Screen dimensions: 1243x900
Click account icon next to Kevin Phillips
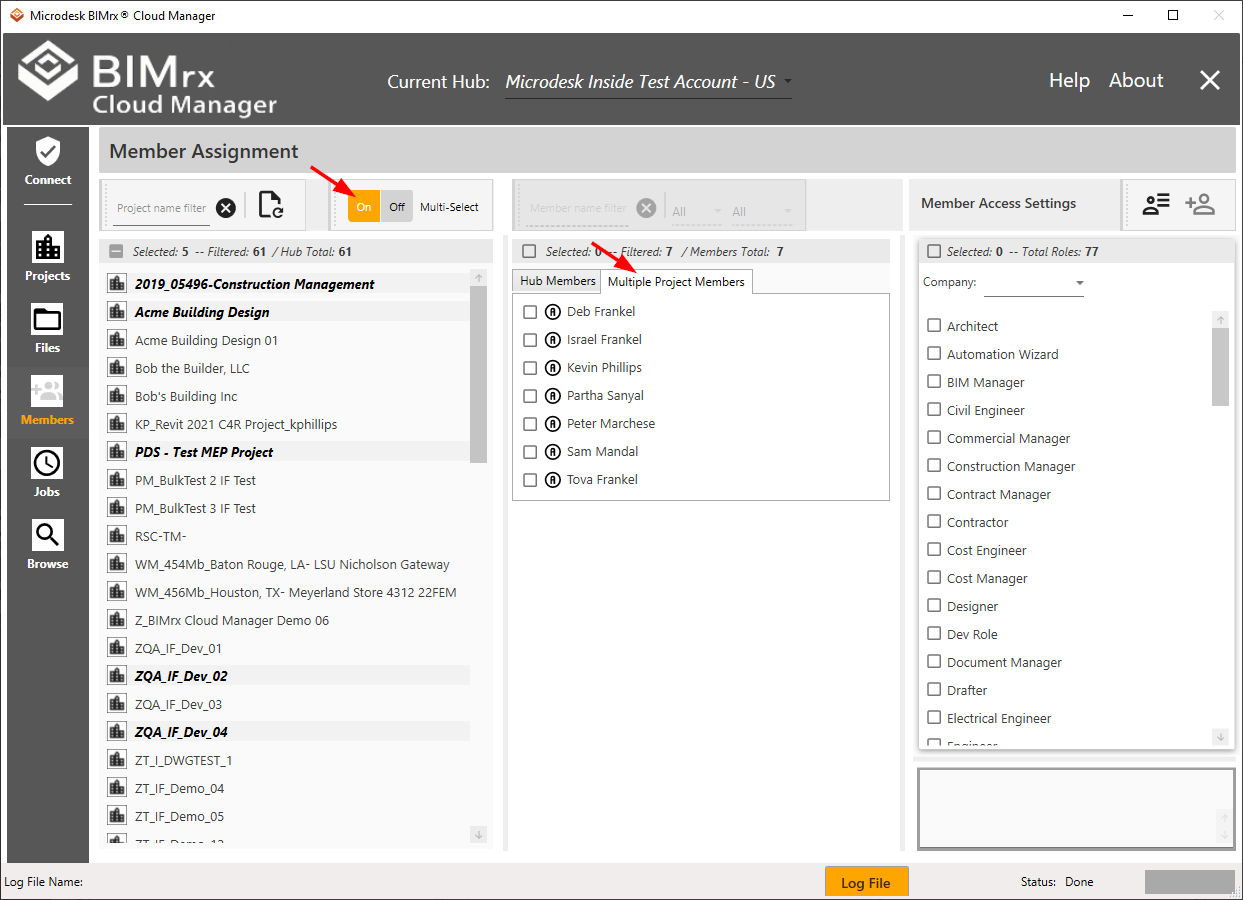point(553,368)
